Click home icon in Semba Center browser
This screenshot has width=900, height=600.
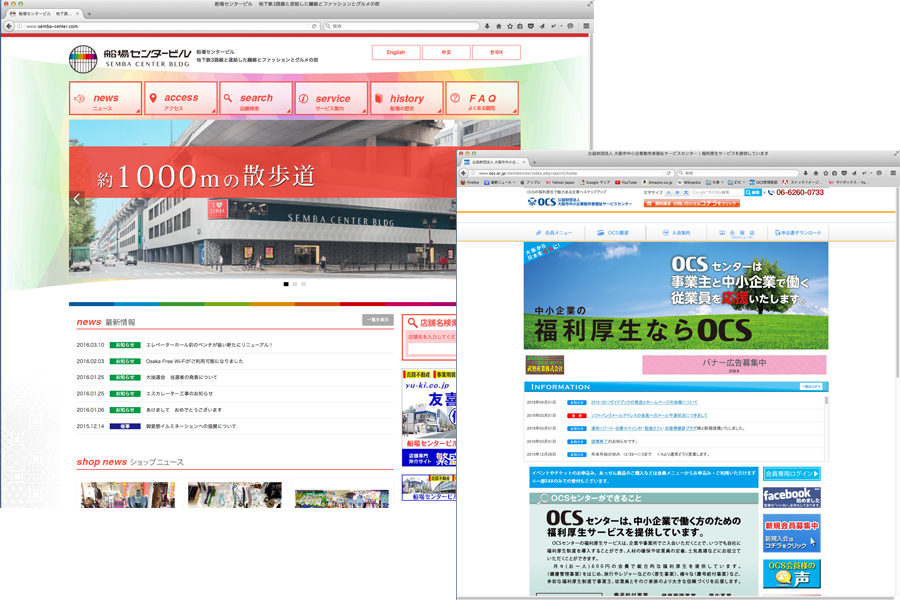[x=498, y=26]
